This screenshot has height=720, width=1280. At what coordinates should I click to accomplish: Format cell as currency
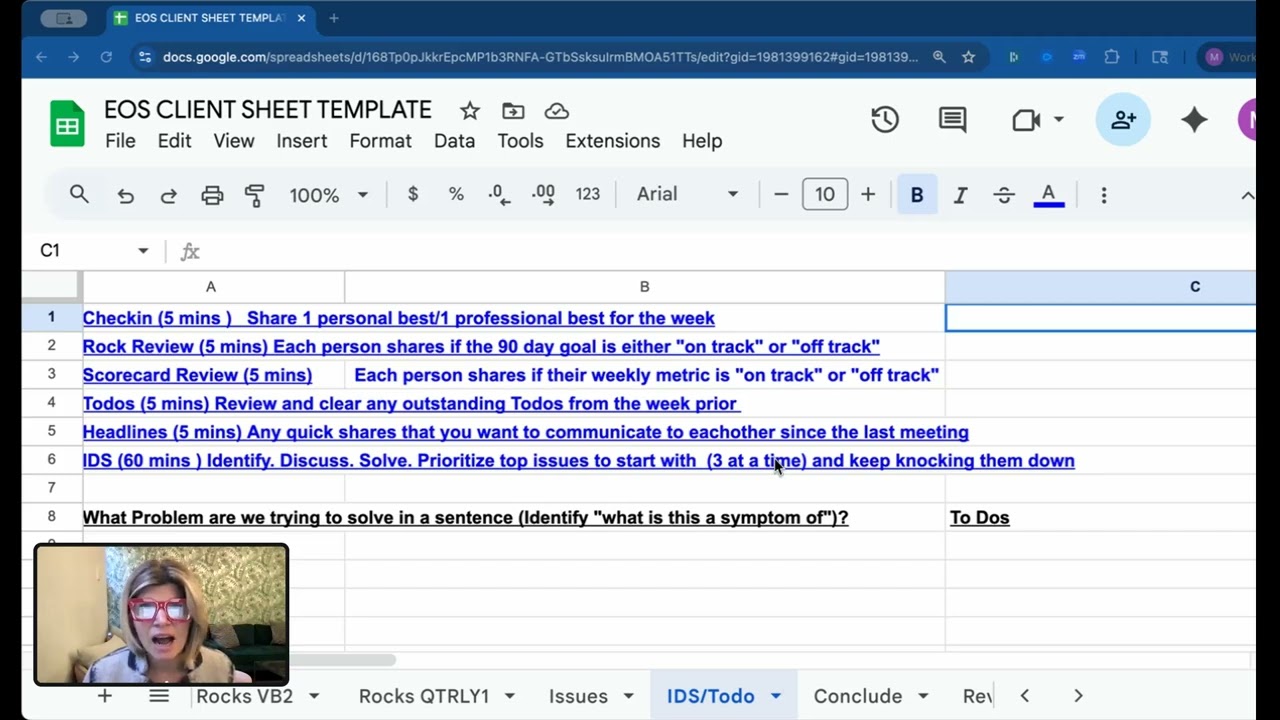[x=413, y=195]
